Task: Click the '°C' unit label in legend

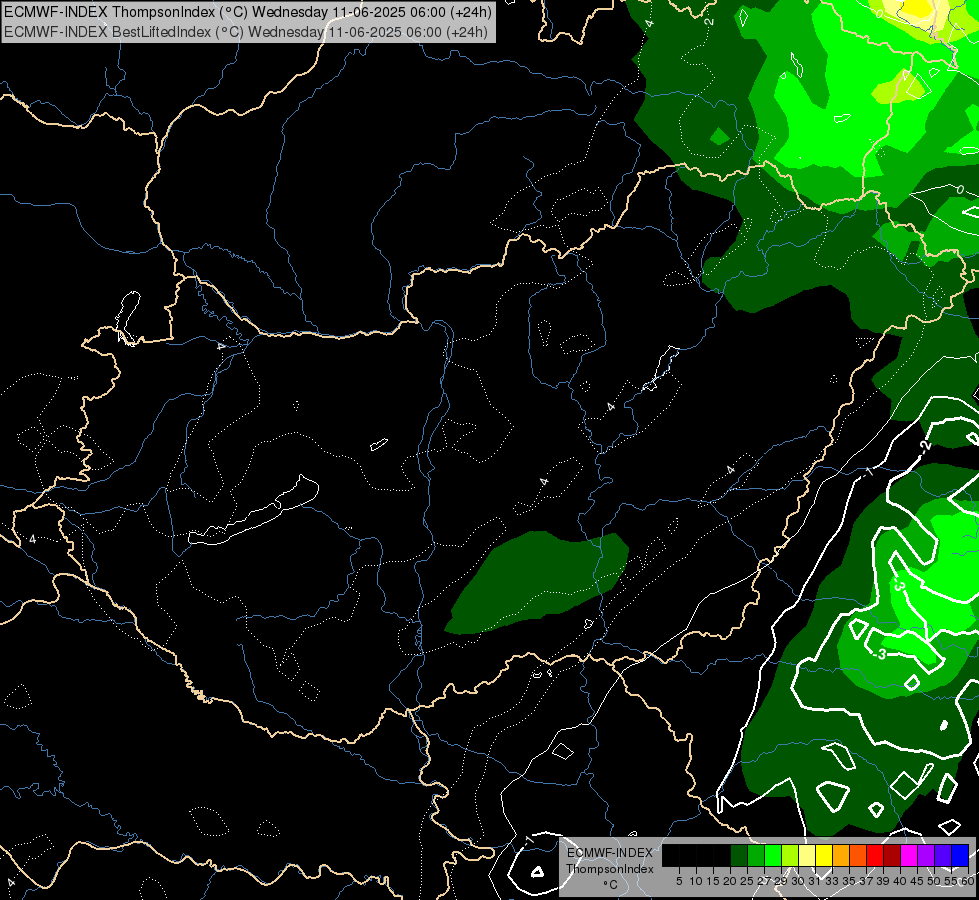Action: 610,884
